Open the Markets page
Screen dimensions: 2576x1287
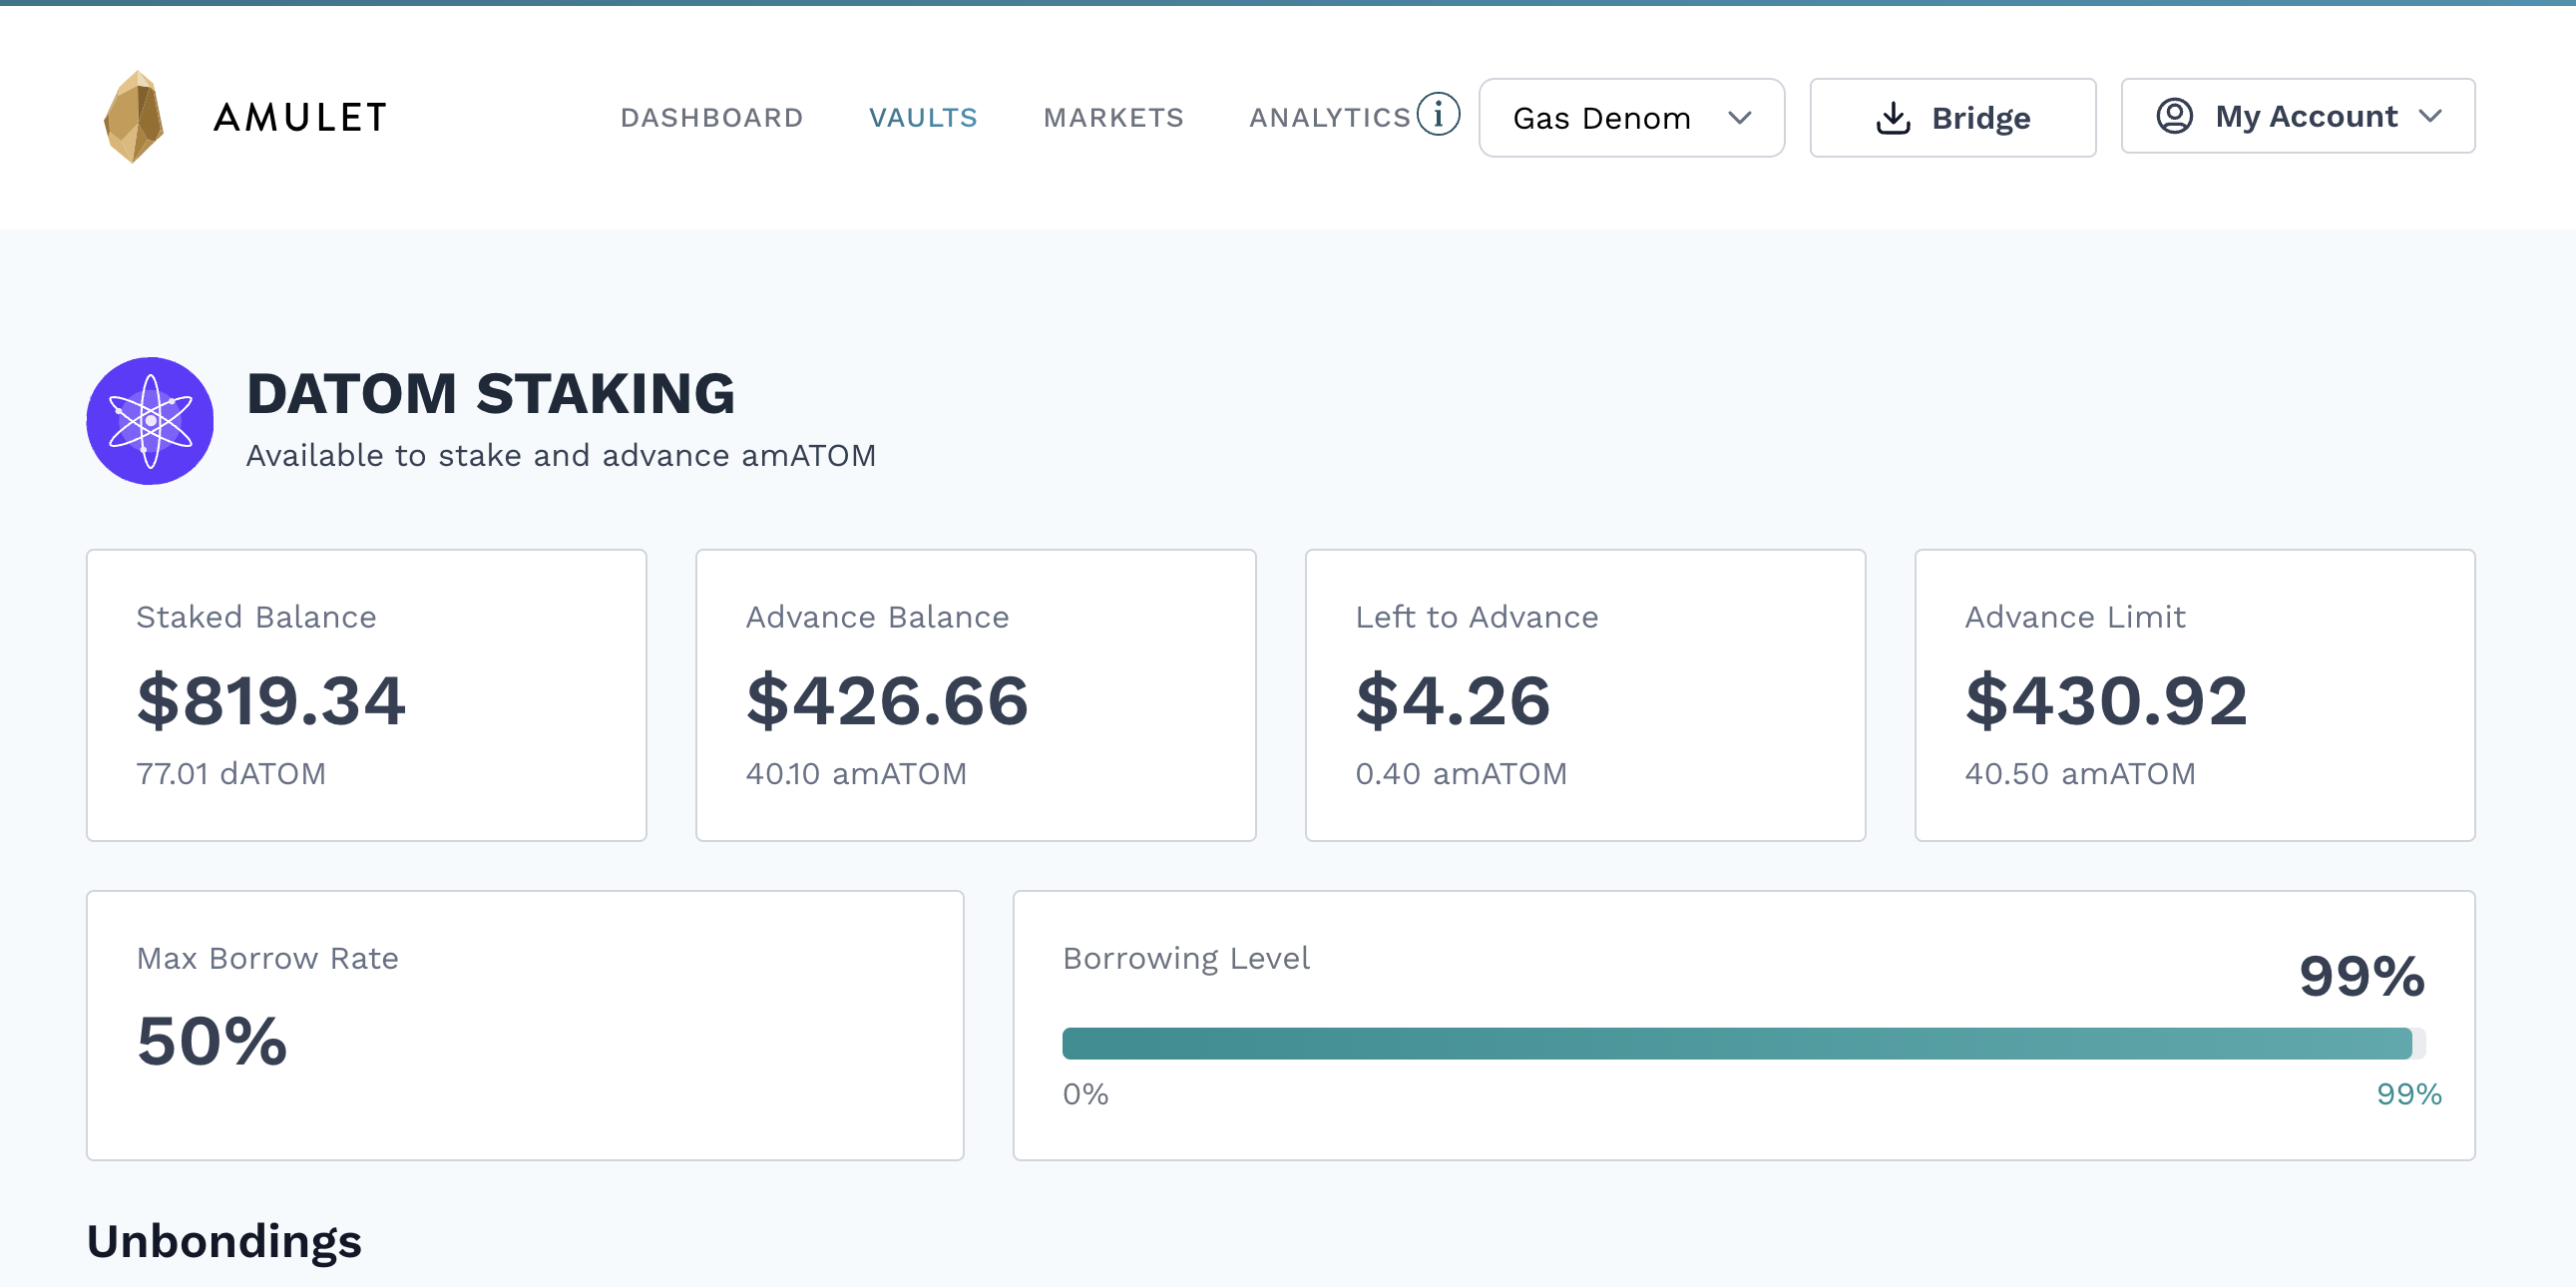point(1113,118)
